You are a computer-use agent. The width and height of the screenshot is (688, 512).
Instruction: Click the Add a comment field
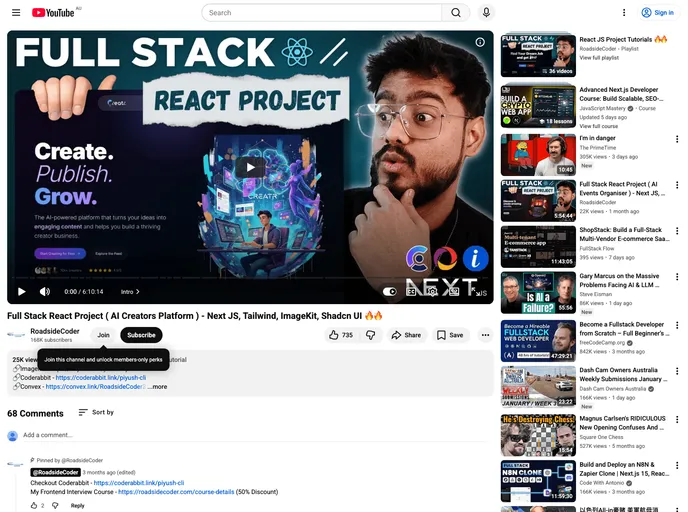point(257,435)
